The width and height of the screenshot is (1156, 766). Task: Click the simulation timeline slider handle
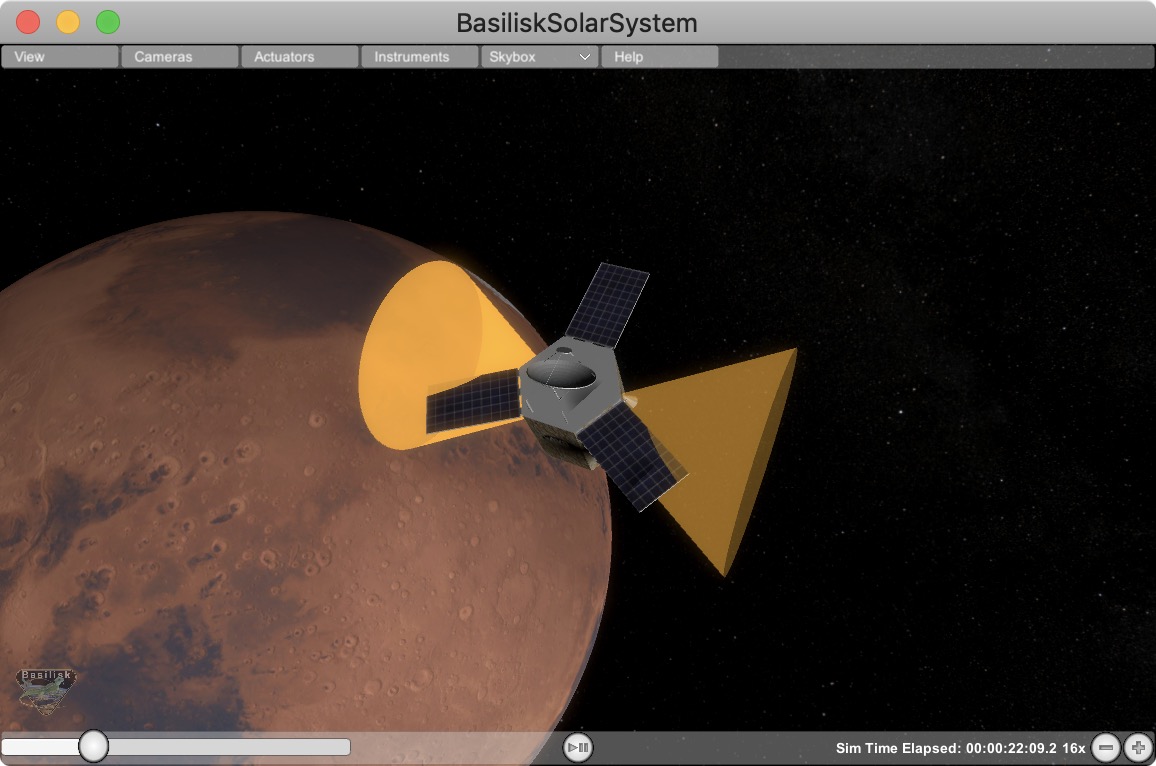93,746
